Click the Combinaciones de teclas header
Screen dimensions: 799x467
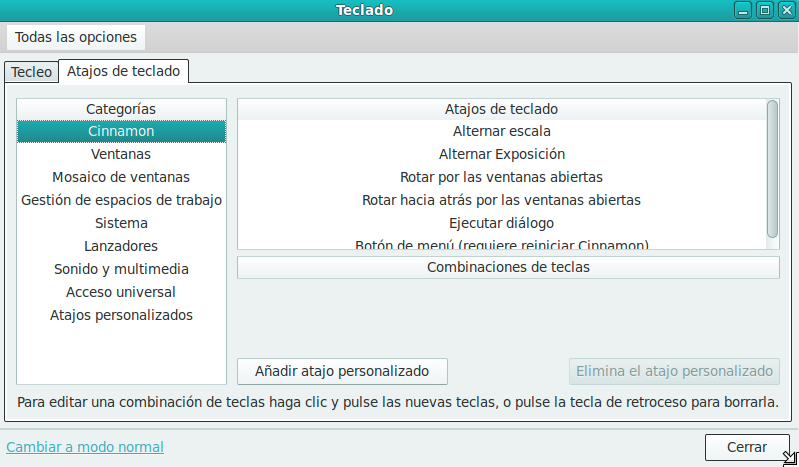(x=508, y=267)
